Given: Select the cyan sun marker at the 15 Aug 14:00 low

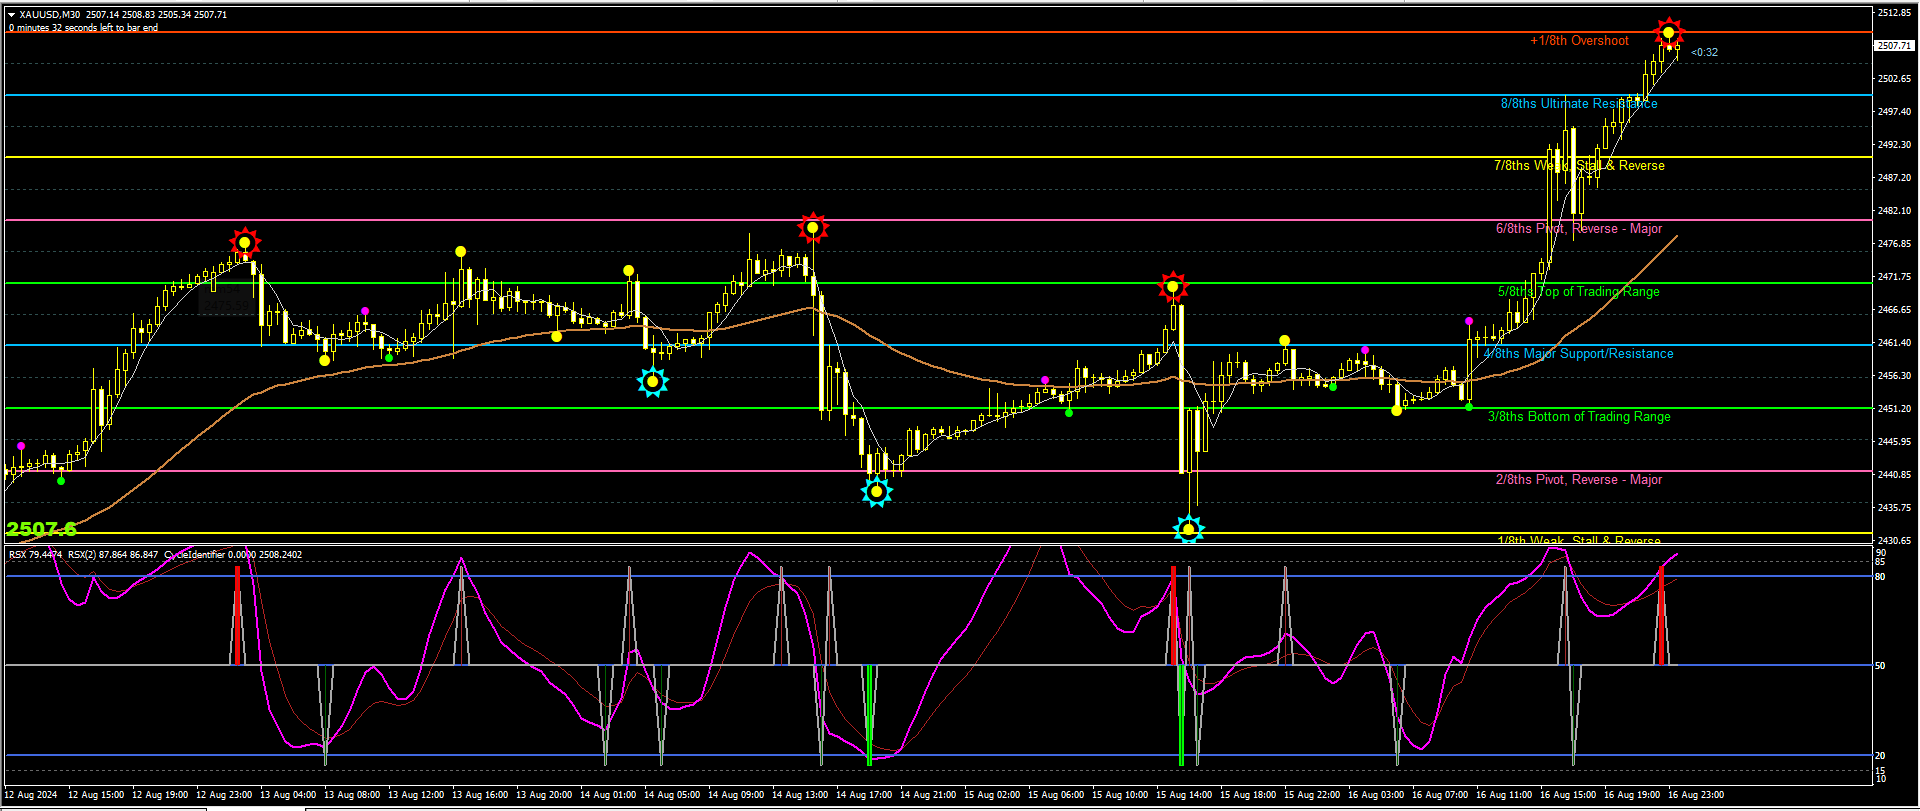Looking at the screenshot, I should (1189, 529).
